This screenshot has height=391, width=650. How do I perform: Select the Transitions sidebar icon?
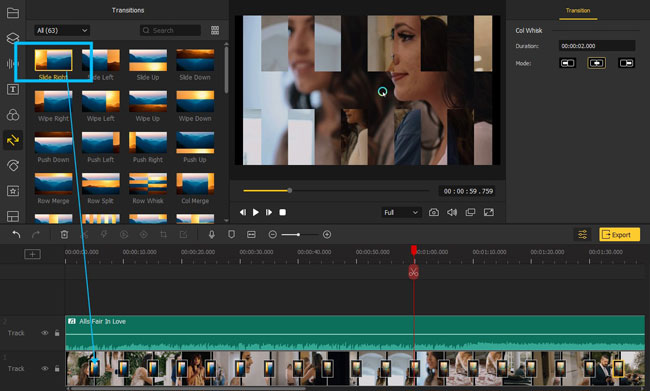pos(13,140)
